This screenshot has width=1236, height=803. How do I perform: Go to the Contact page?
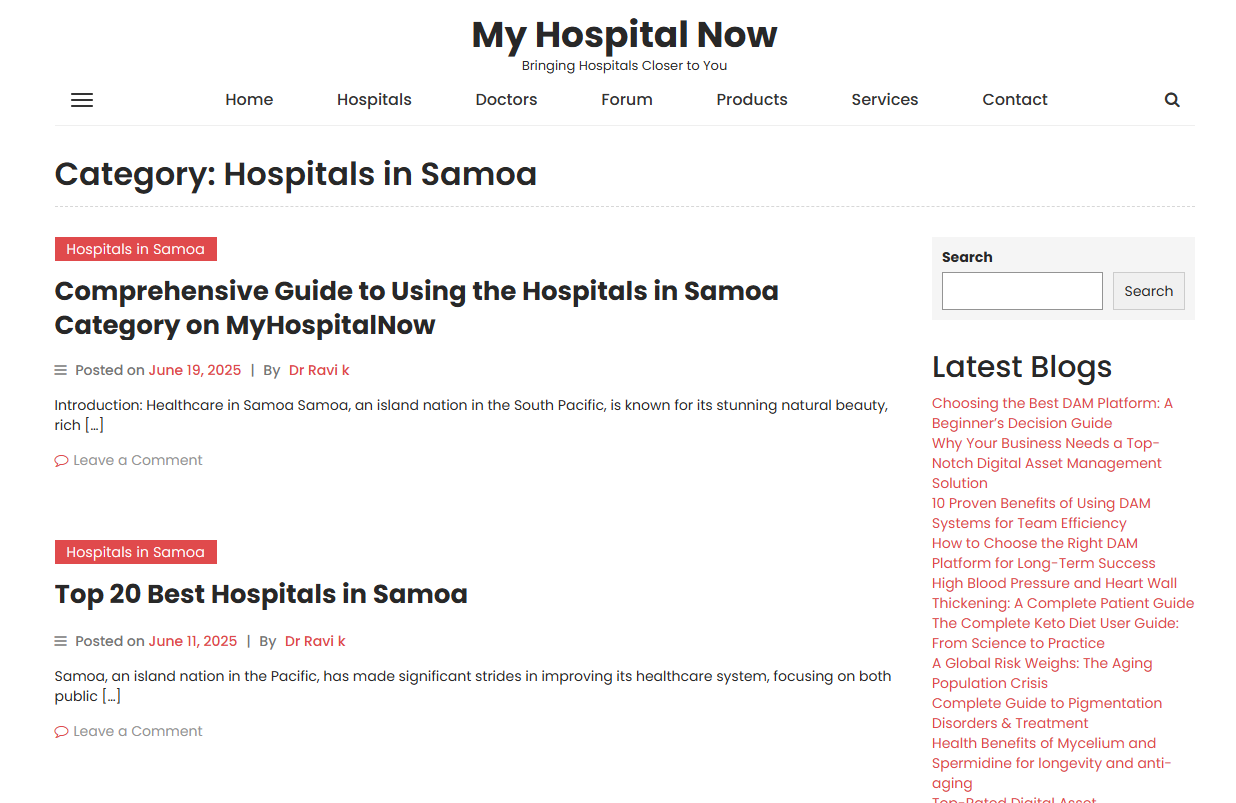tap(1015, 99)
